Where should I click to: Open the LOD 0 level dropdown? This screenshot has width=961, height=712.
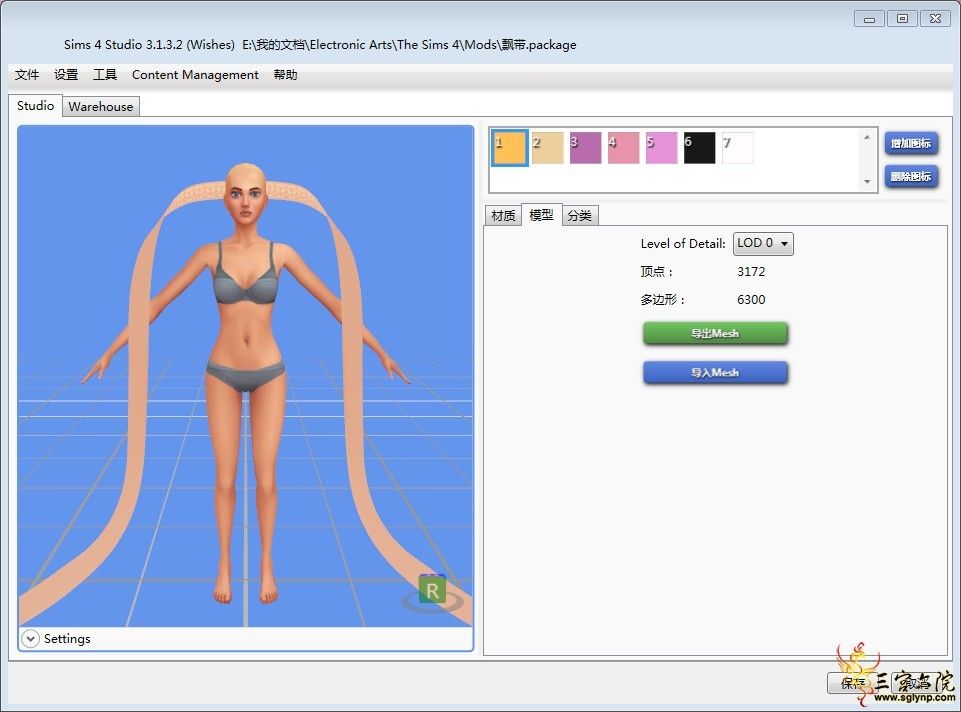coord(762,243)
